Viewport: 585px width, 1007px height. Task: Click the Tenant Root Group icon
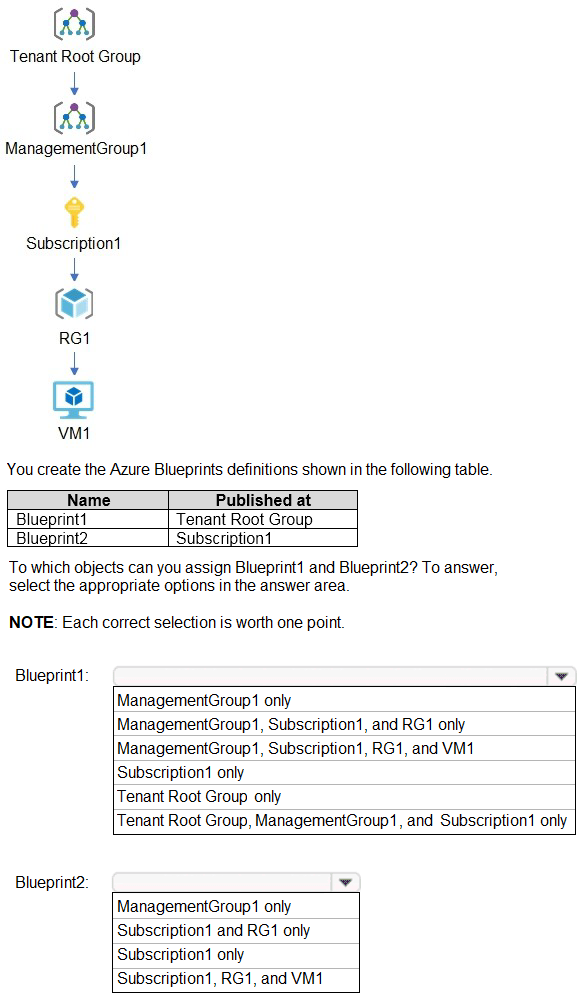[74, 24]
